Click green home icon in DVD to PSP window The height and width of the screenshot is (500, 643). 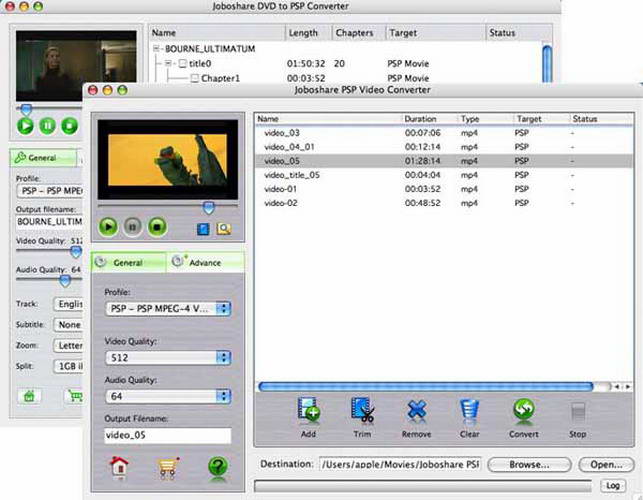pos(29,396)
